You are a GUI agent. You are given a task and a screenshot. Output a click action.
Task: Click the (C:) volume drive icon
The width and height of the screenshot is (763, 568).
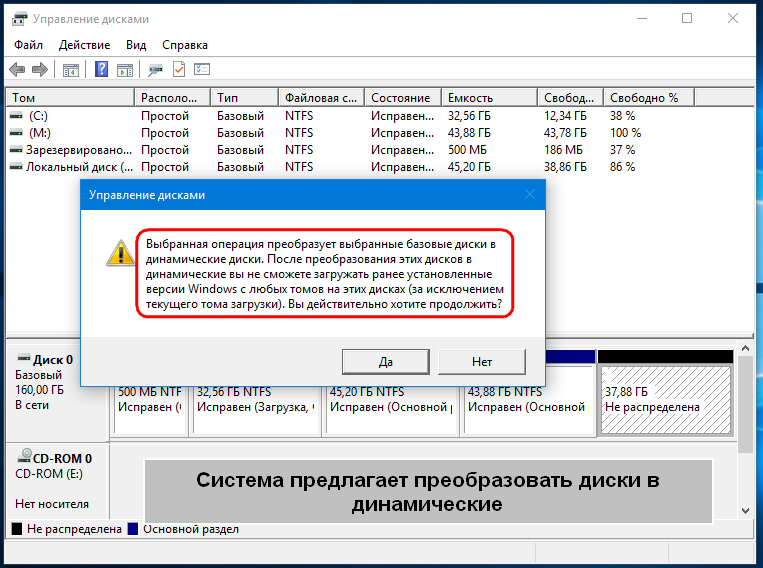point(17,116)
